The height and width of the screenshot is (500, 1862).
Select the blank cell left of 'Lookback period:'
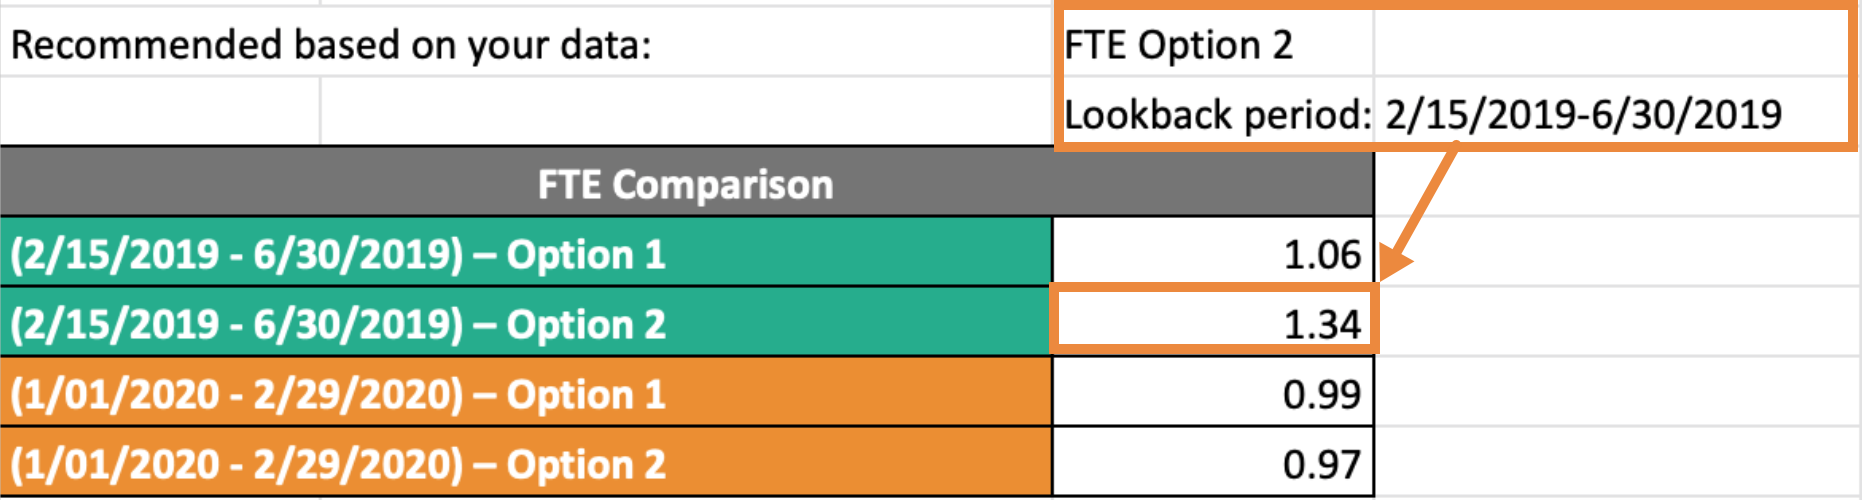coord(688,112)
